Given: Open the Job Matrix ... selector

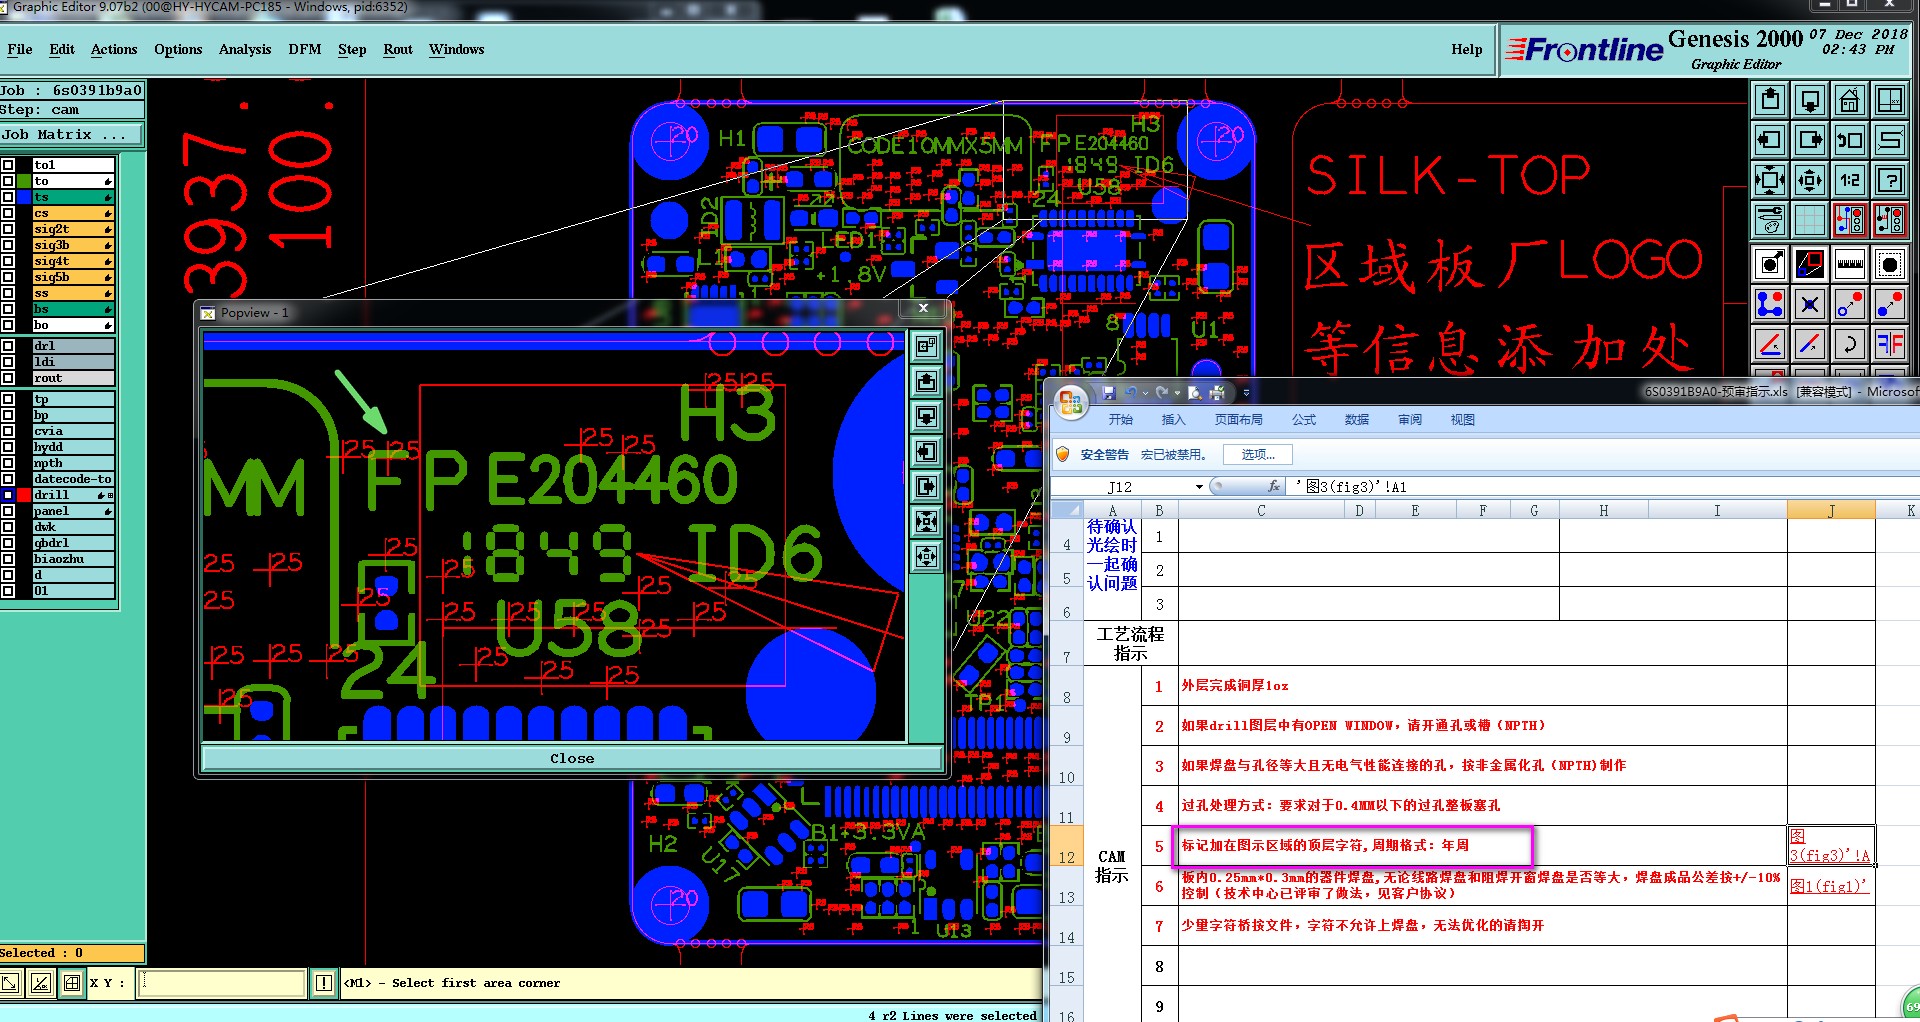Looking at the screenshot, I should [x=71, y=134].
